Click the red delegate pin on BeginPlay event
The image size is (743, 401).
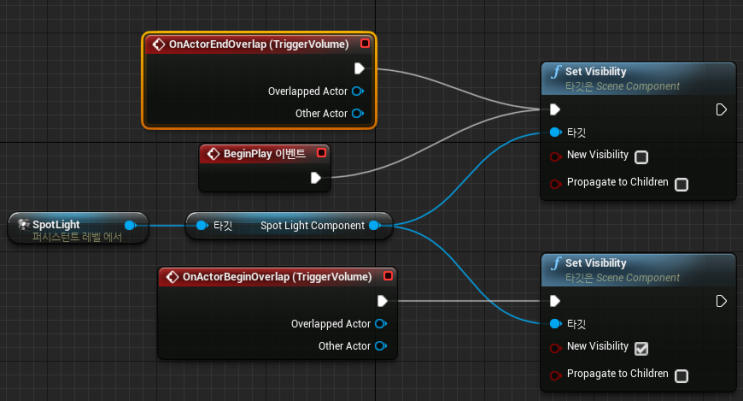click(x=321, y=153)
